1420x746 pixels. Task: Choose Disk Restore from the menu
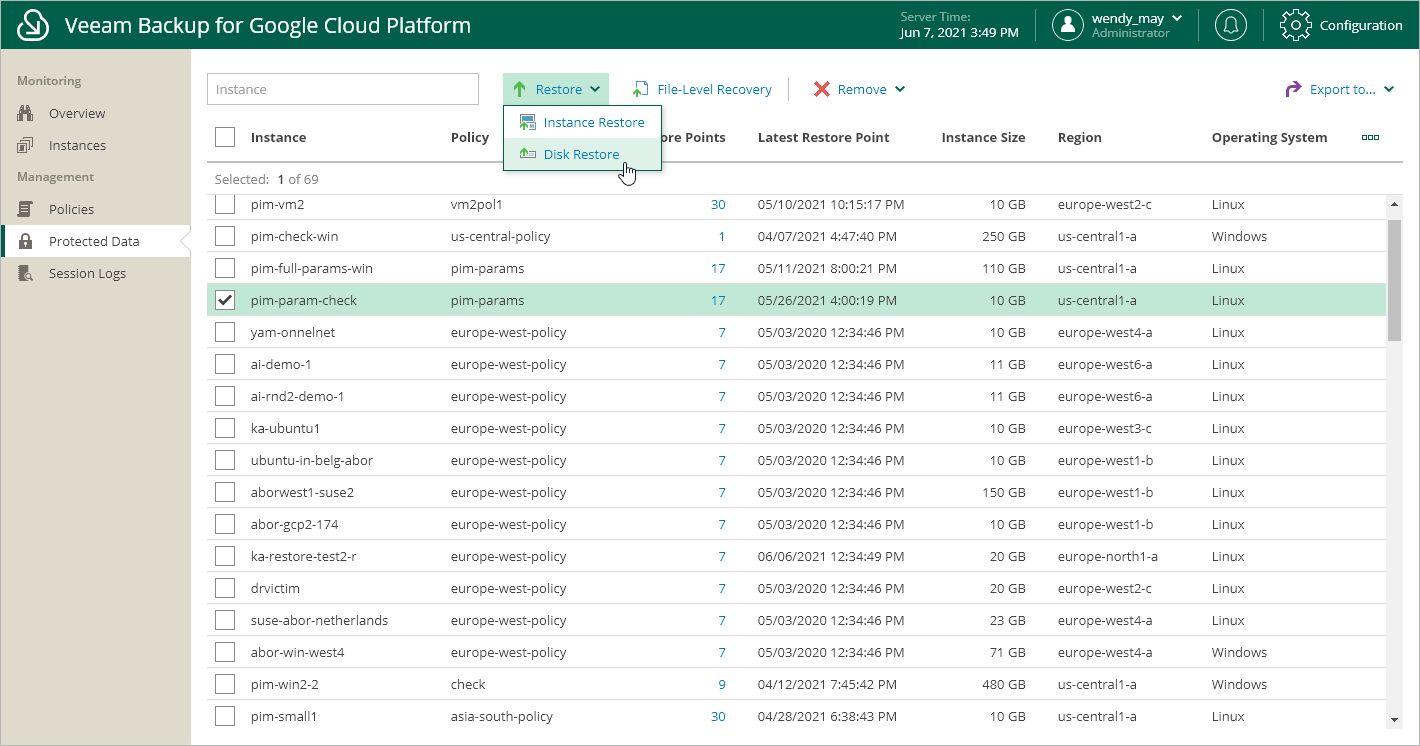[x=582, y=154]
